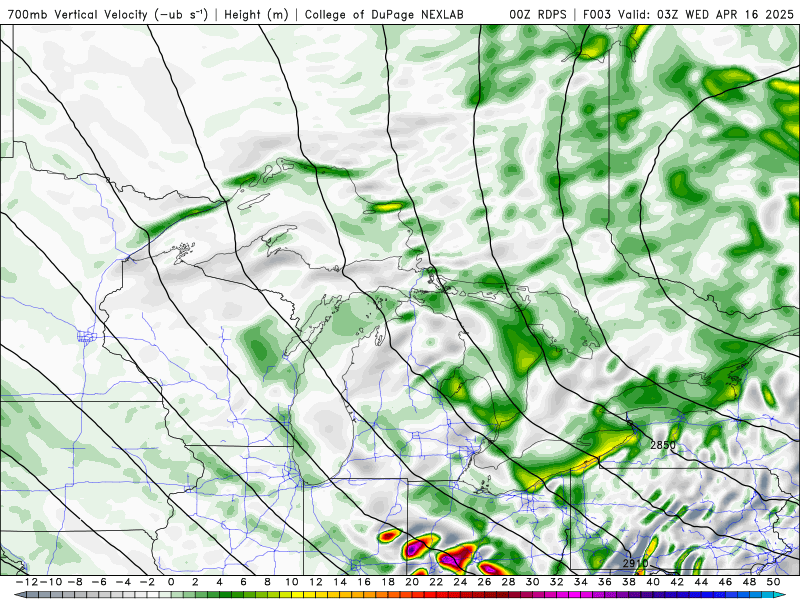Click the colorbar tick label 28

509,582
